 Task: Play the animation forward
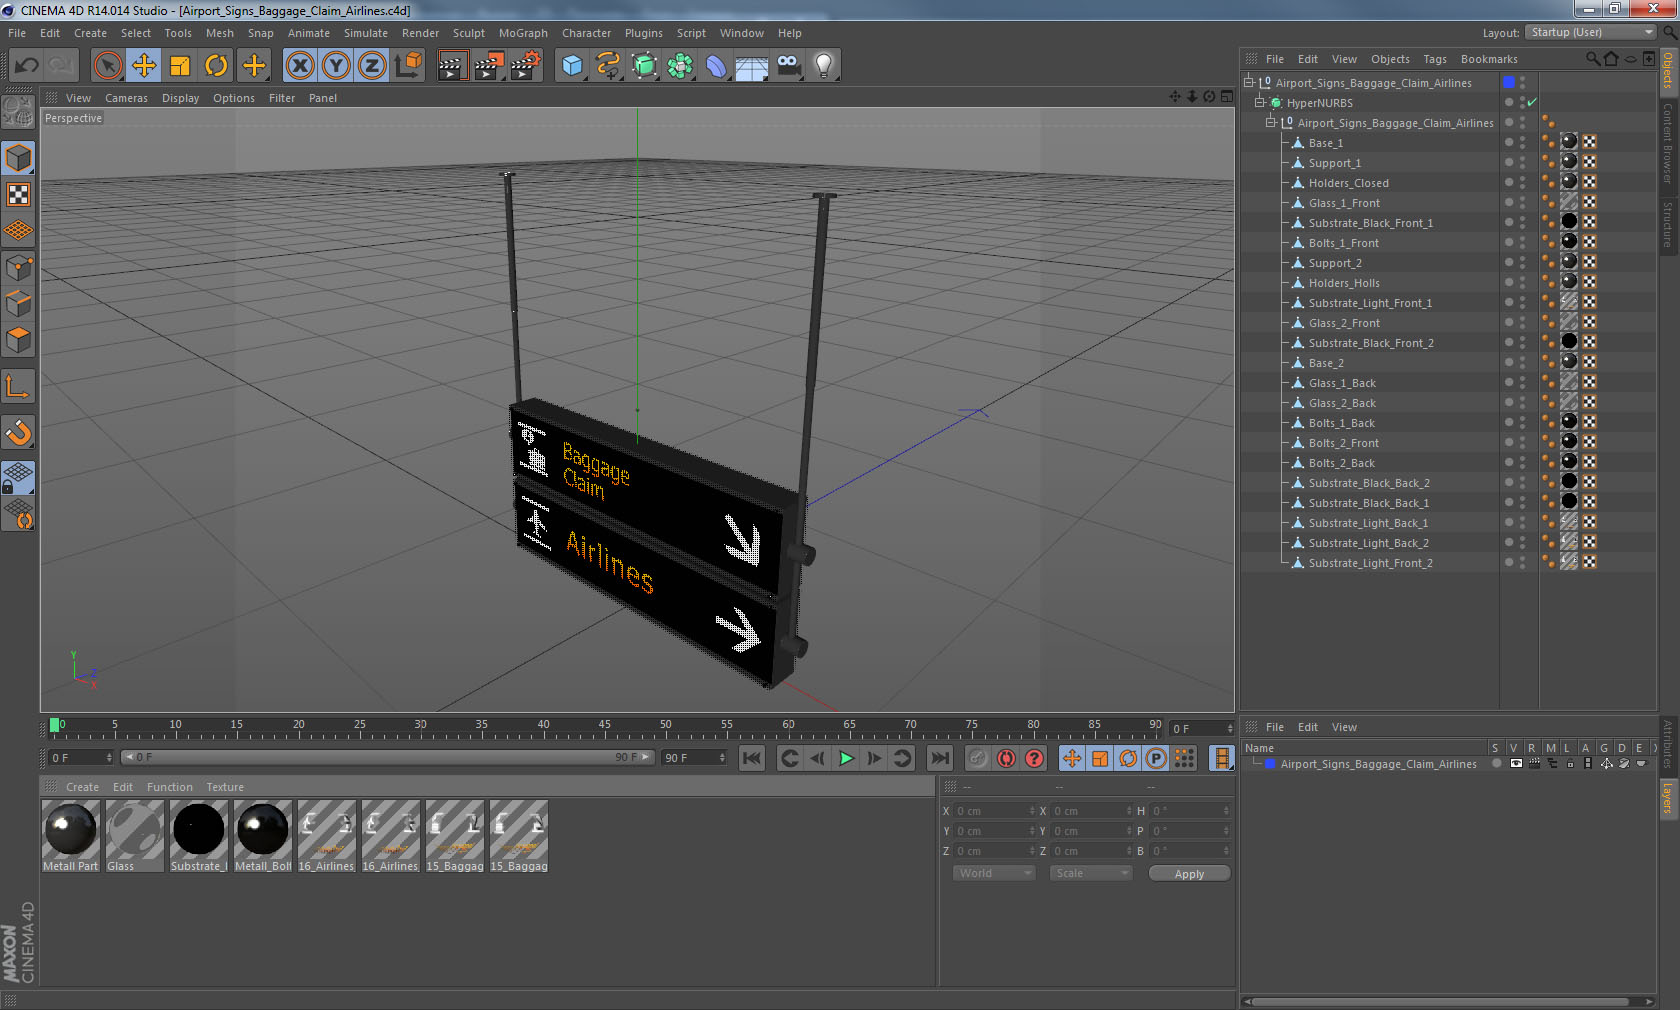[846, 758]
